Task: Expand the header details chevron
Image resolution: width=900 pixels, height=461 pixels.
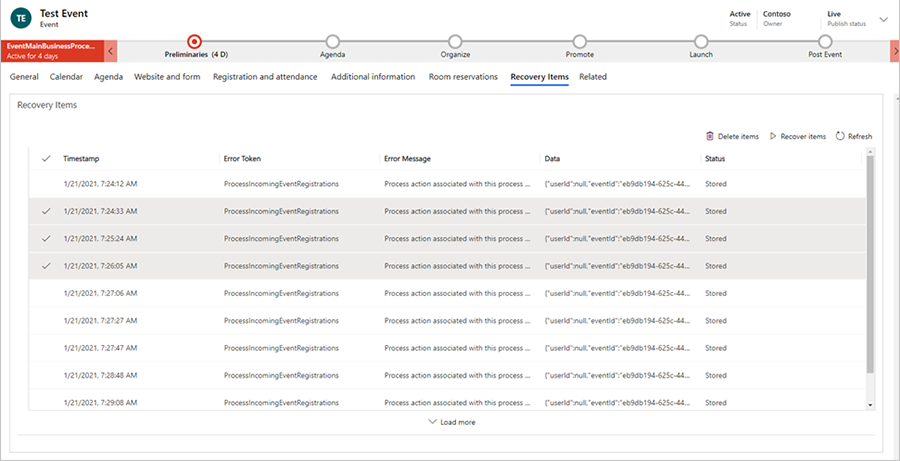Action: point(883,19)
